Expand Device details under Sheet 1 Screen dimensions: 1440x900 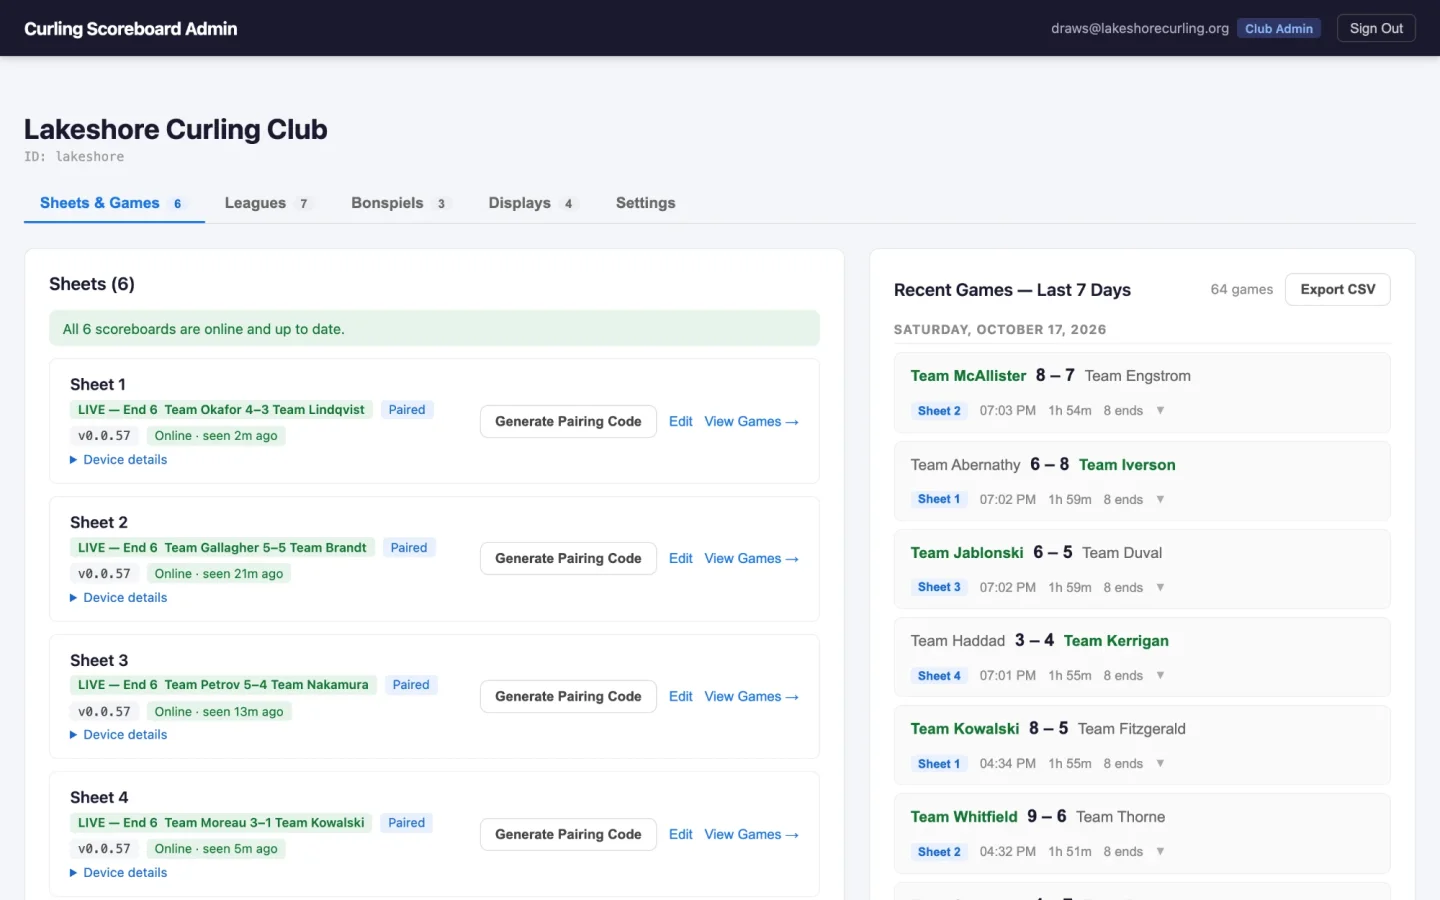coord(118,460)
